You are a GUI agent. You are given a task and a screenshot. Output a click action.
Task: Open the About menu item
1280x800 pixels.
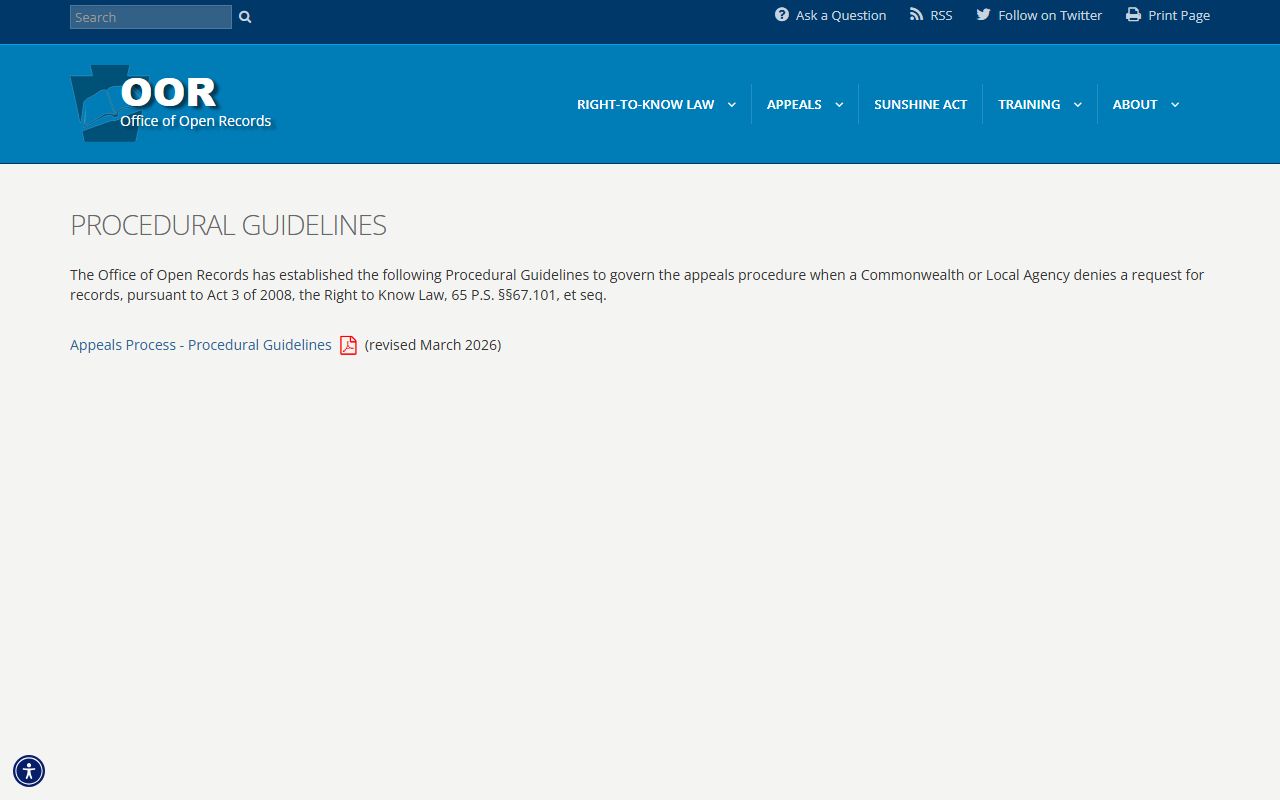tap(1135, 105)
